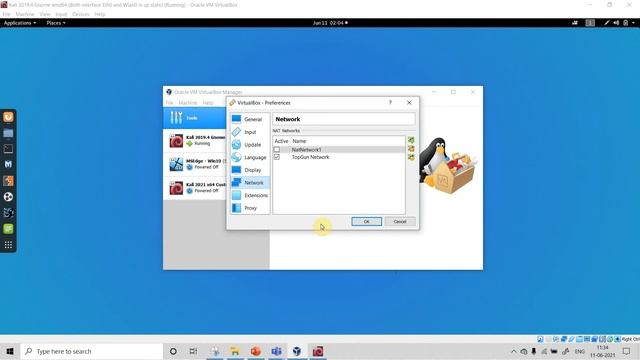Click Kali top bar workspace switcher icon
The image size is (640, 360).
[590, 23]
